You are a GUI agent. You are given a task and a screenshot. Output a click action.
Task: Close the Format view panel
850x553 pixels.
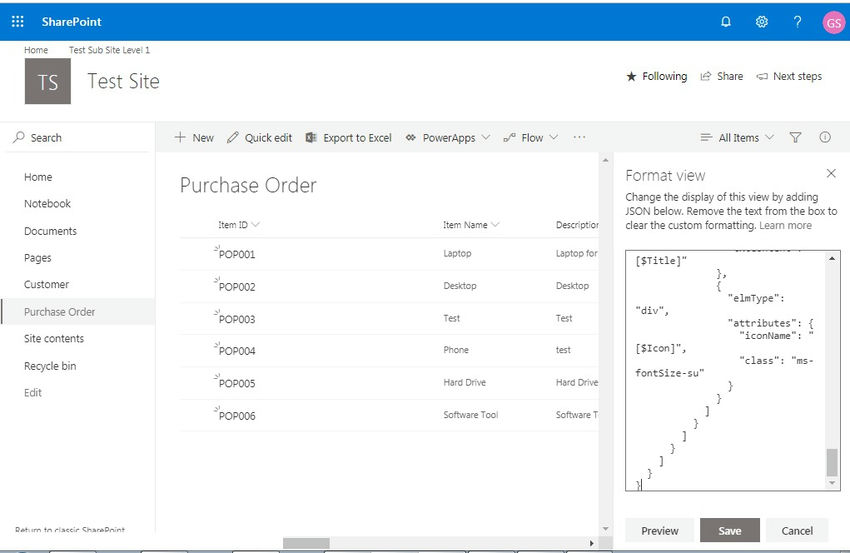tap(831, 174)
